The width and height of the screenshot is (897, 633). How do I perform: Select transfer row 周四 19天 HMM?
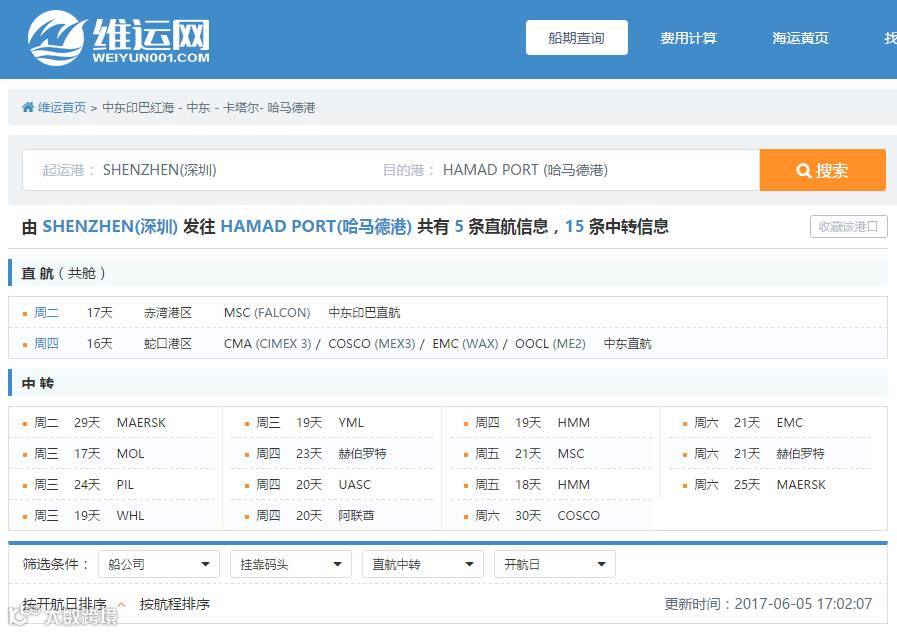tap(551, 423)
